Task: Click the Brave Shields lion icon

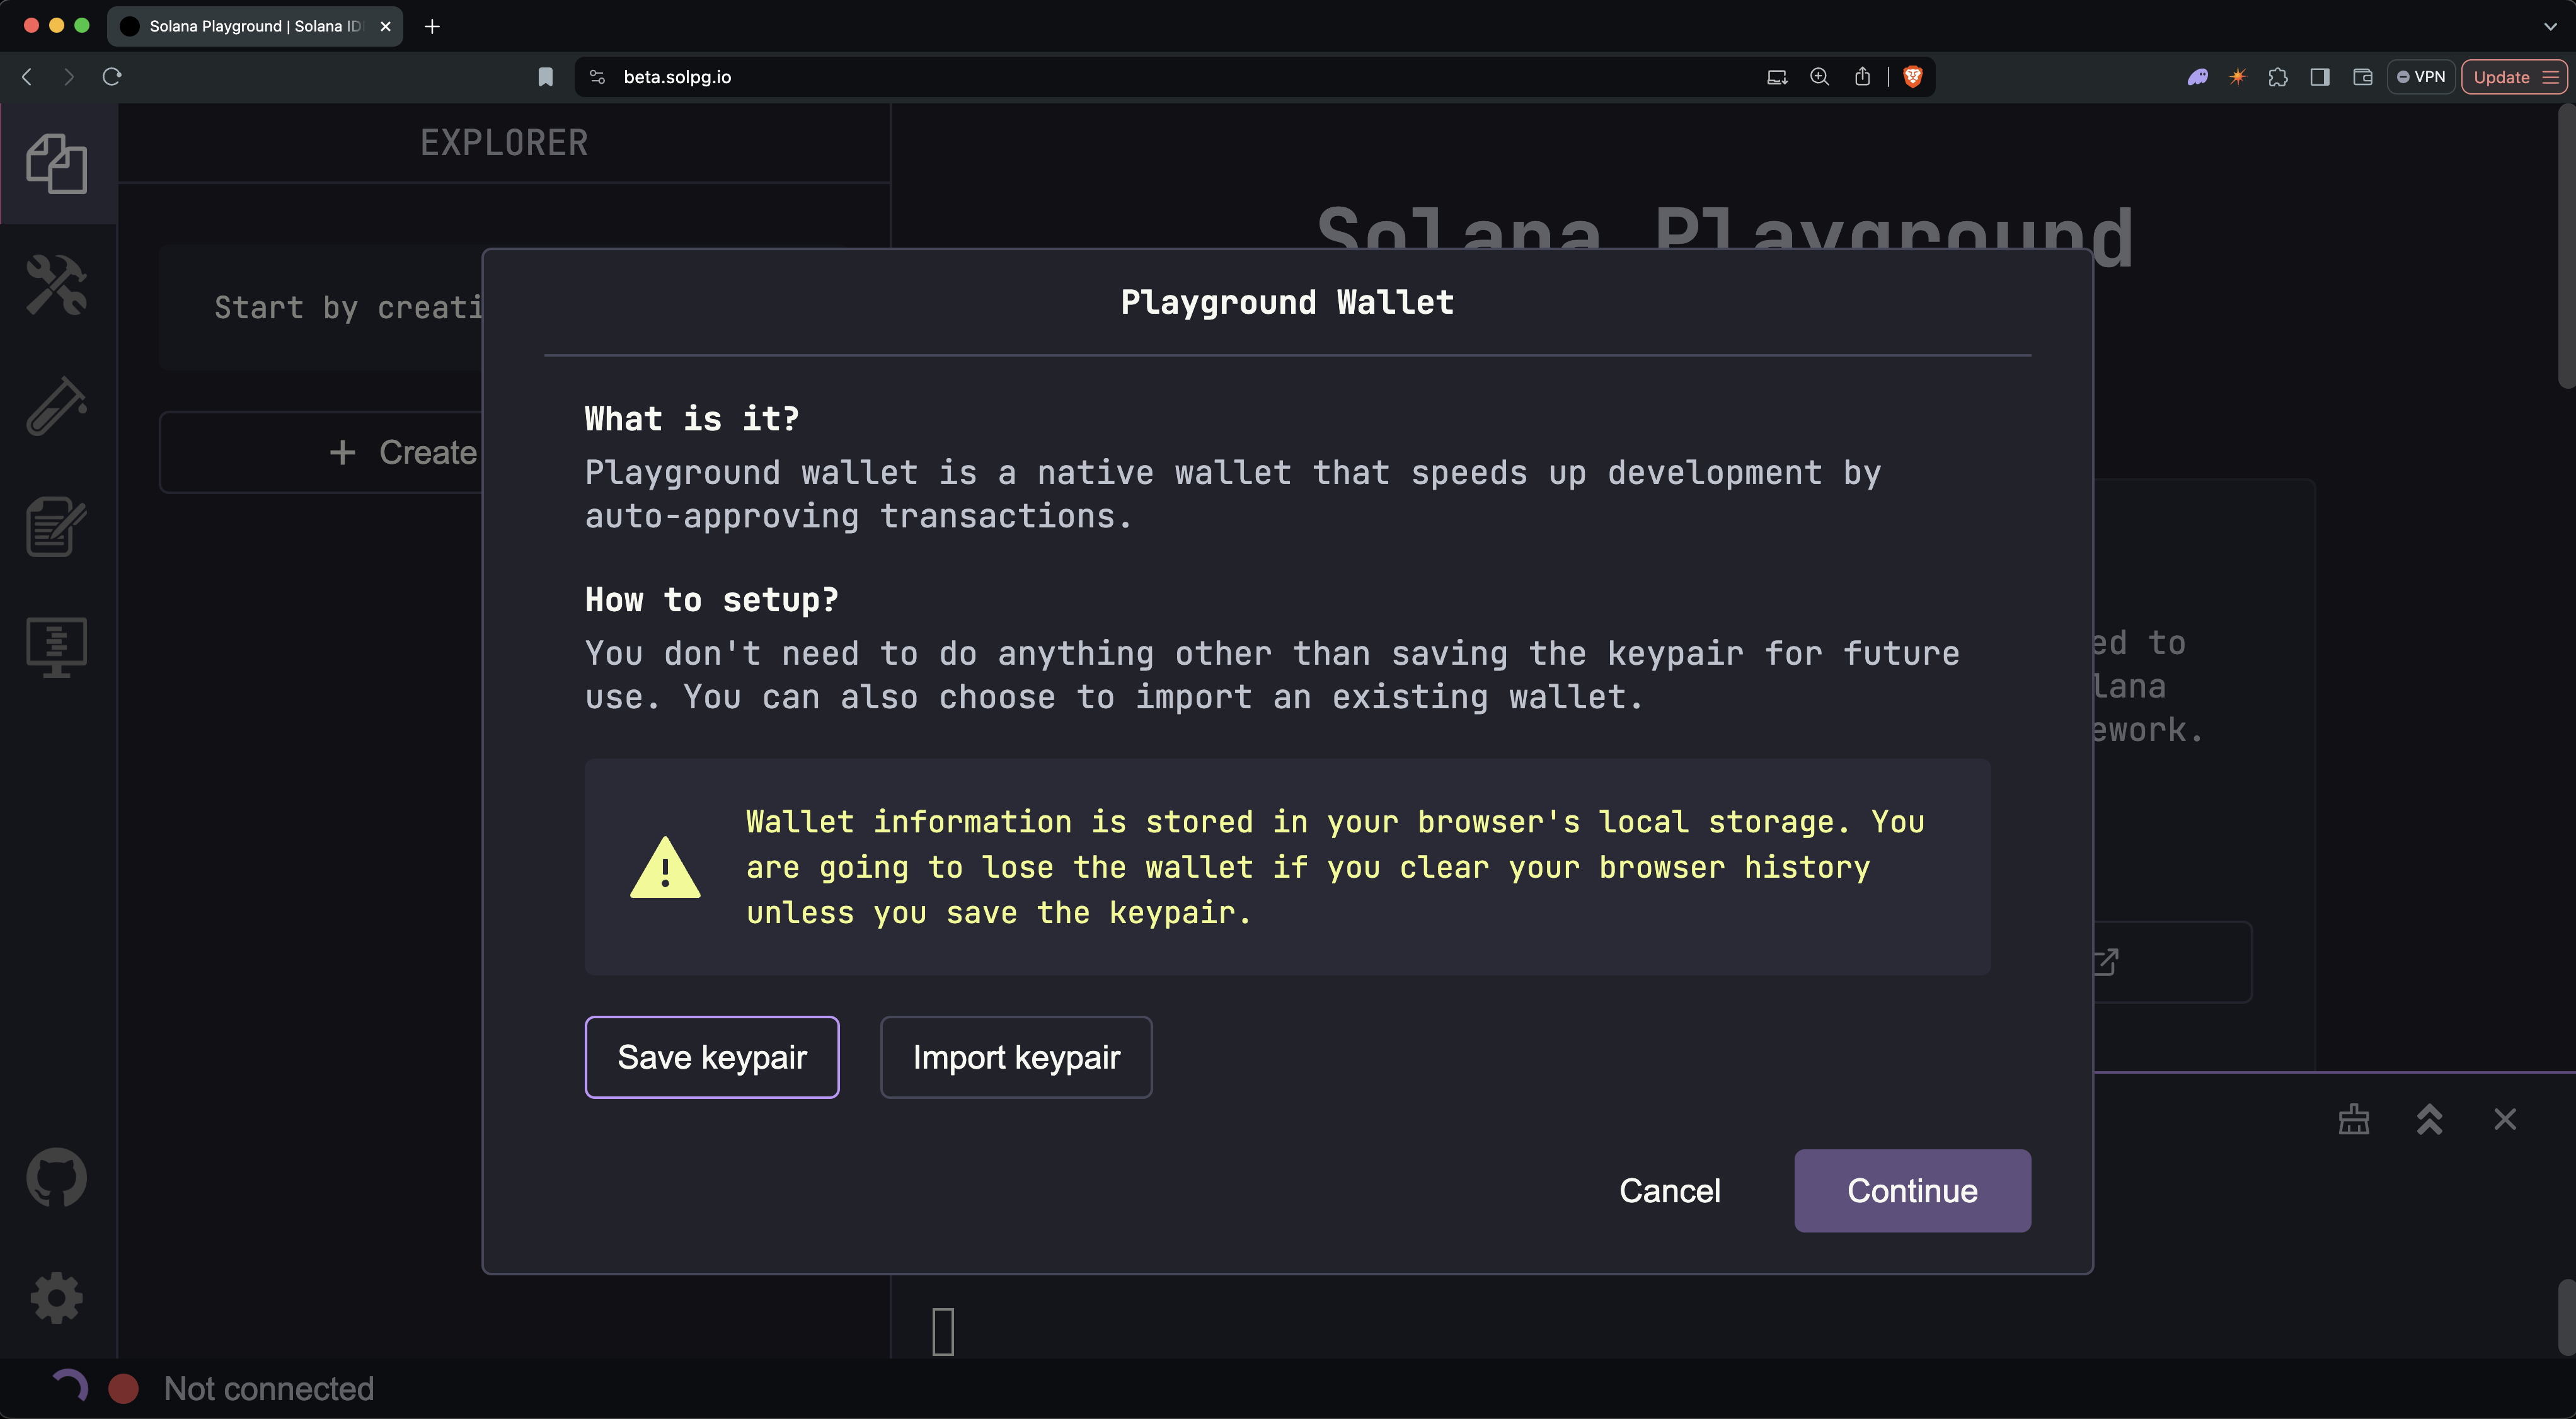Action: click(1913, 77)
